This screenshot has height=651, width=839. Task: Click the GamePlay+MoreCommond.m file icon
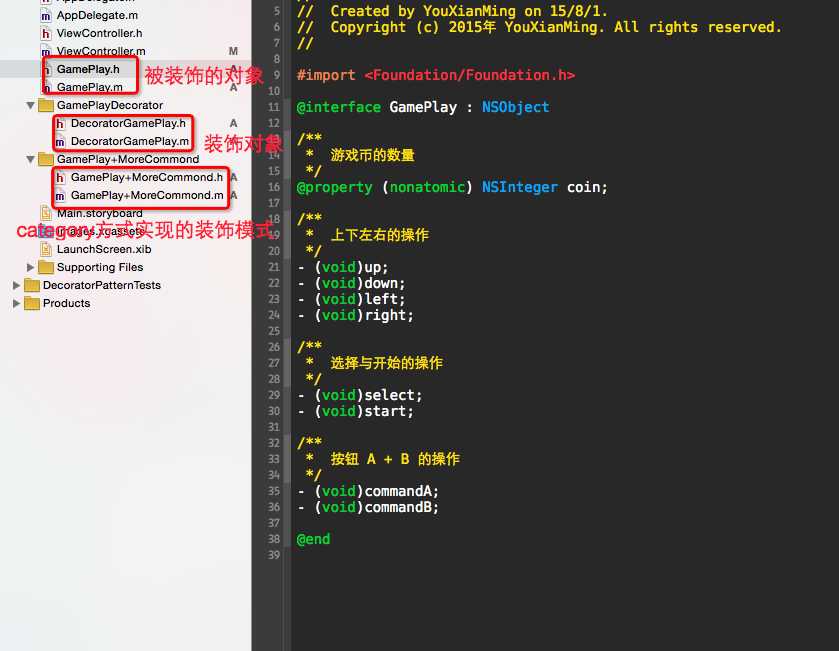(x=60, y=196)
